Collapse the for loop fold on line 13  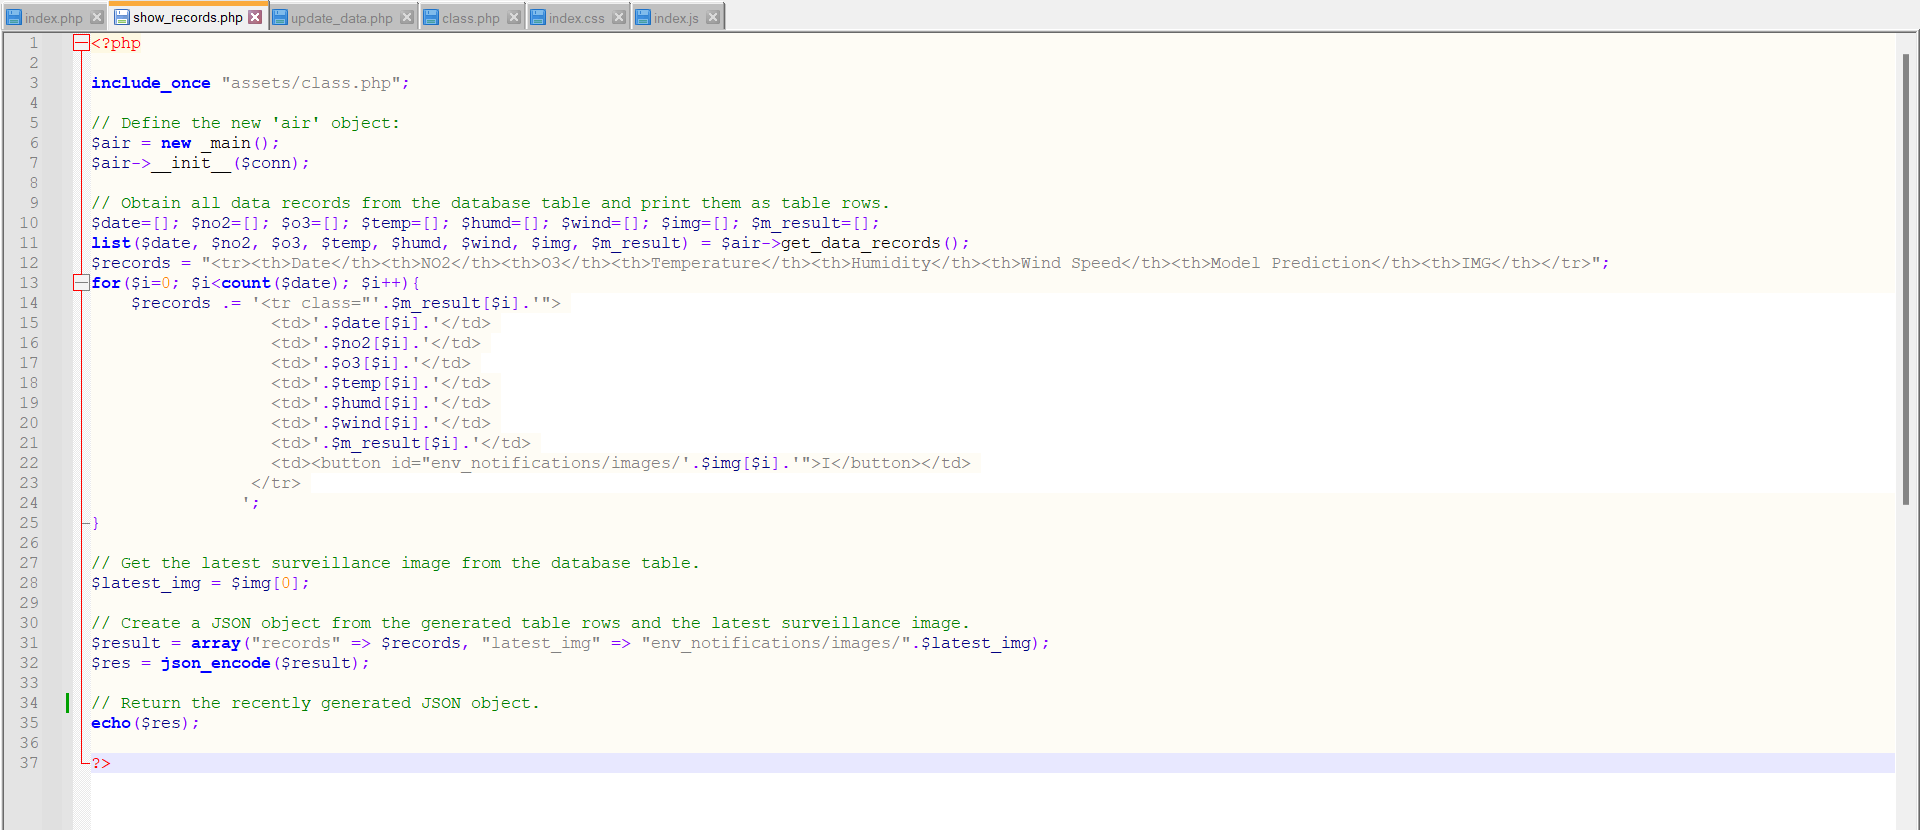(x=81, y=283)
